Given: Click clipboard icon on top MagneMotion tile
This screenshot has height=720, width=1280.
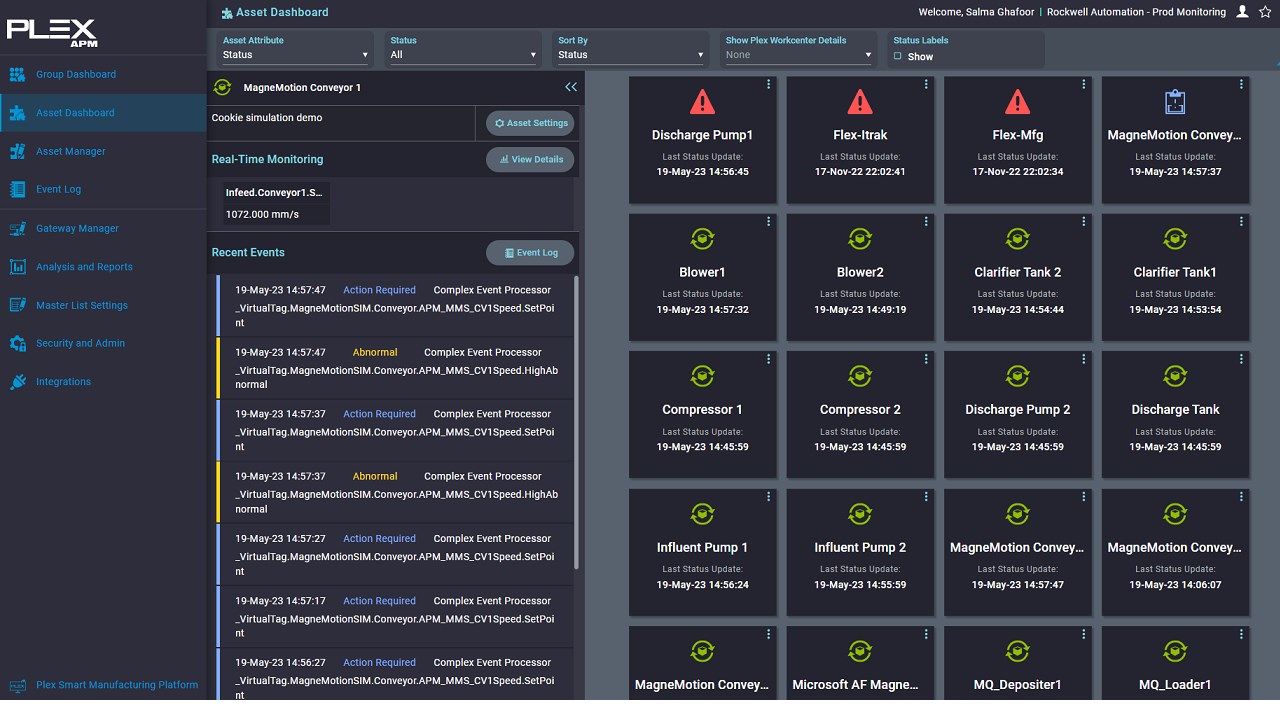Looking at the screenshot, I should (1175, 102).
